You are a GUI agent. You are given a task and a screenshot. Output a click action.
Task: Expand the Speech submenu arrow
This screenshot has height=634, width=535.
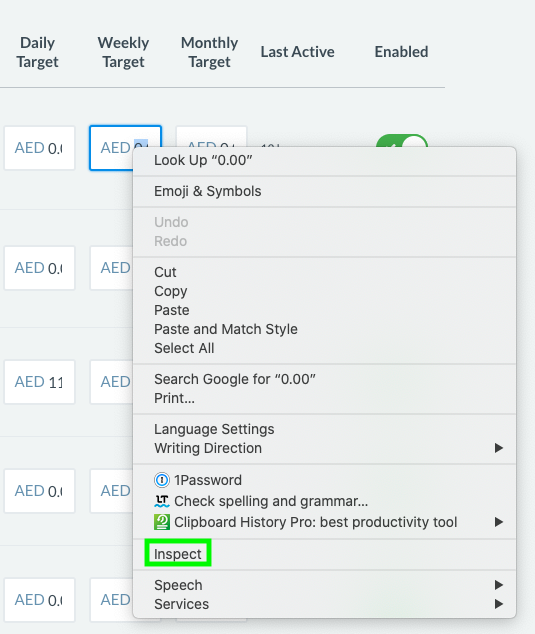click(x=499, y=585)
